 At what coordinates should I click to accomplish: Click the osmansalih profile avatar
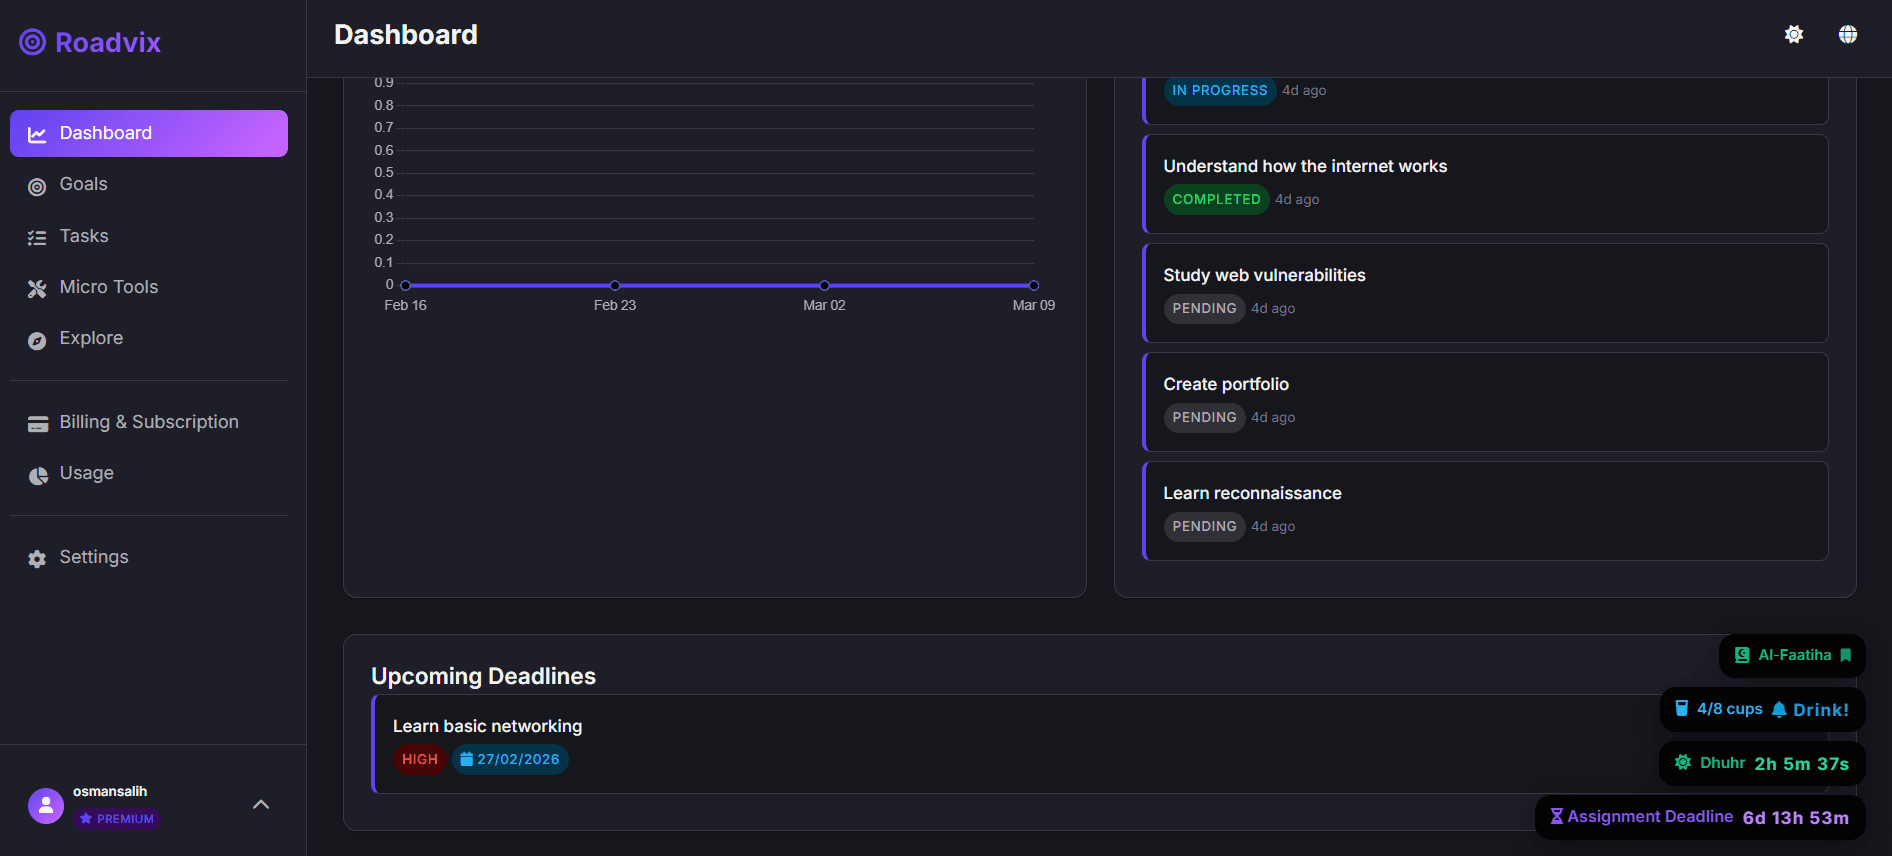pyautogui.click(x=46, y=806)
